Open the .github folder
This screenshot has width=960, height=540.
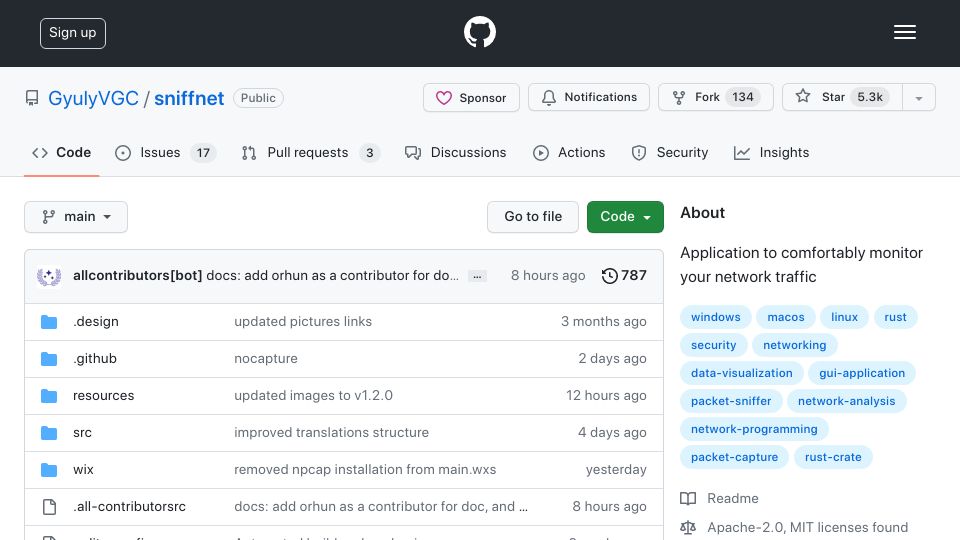[94, 358]
